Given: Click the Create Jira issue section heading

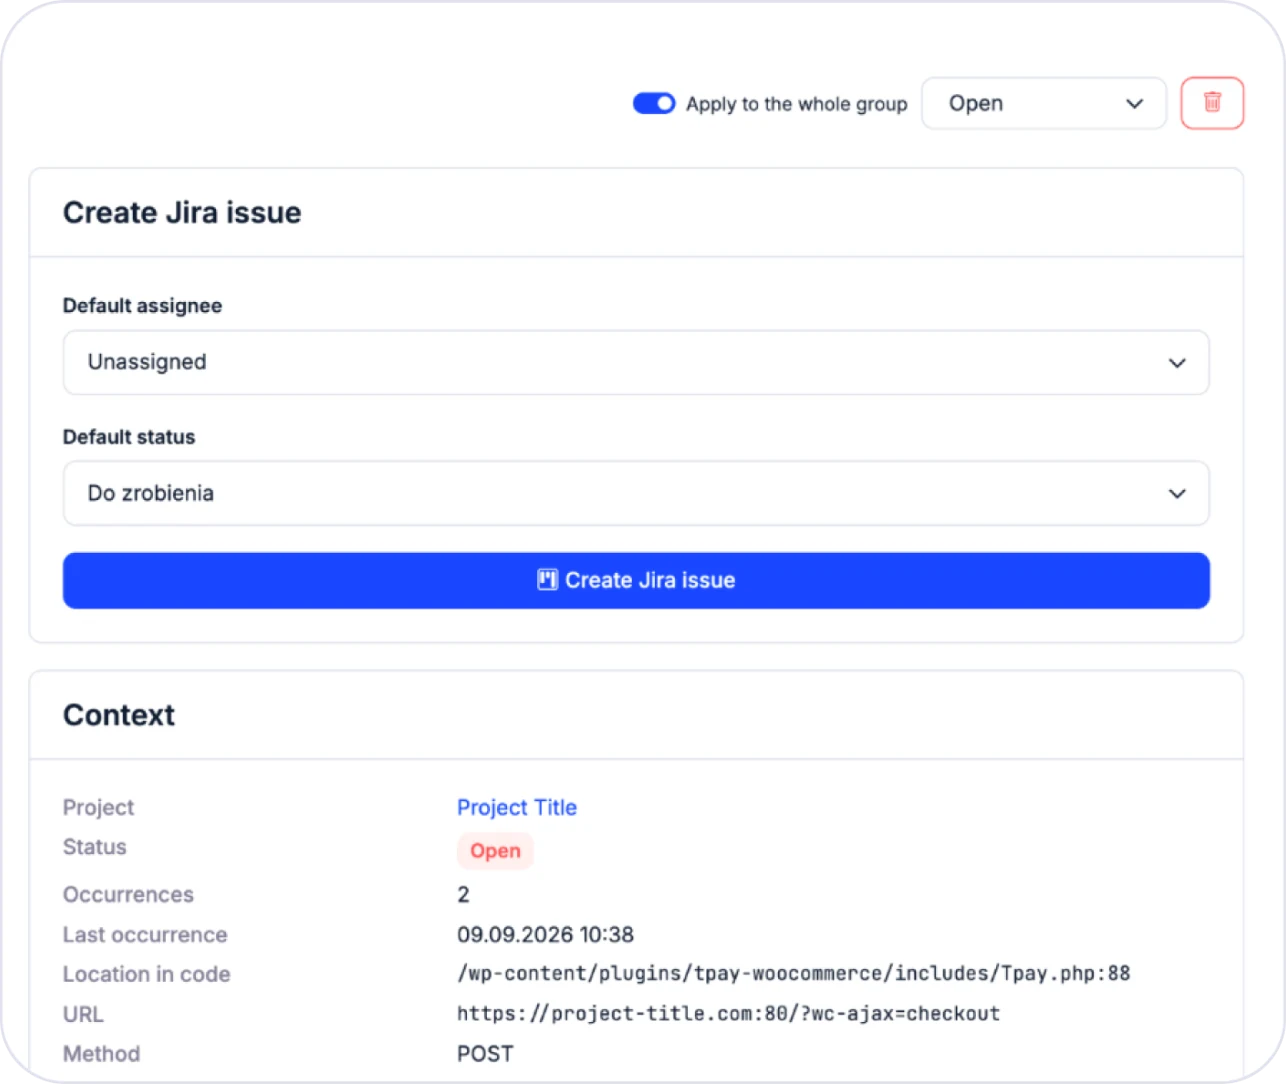Looking at the screenshot, I should [x=182, y=212].
